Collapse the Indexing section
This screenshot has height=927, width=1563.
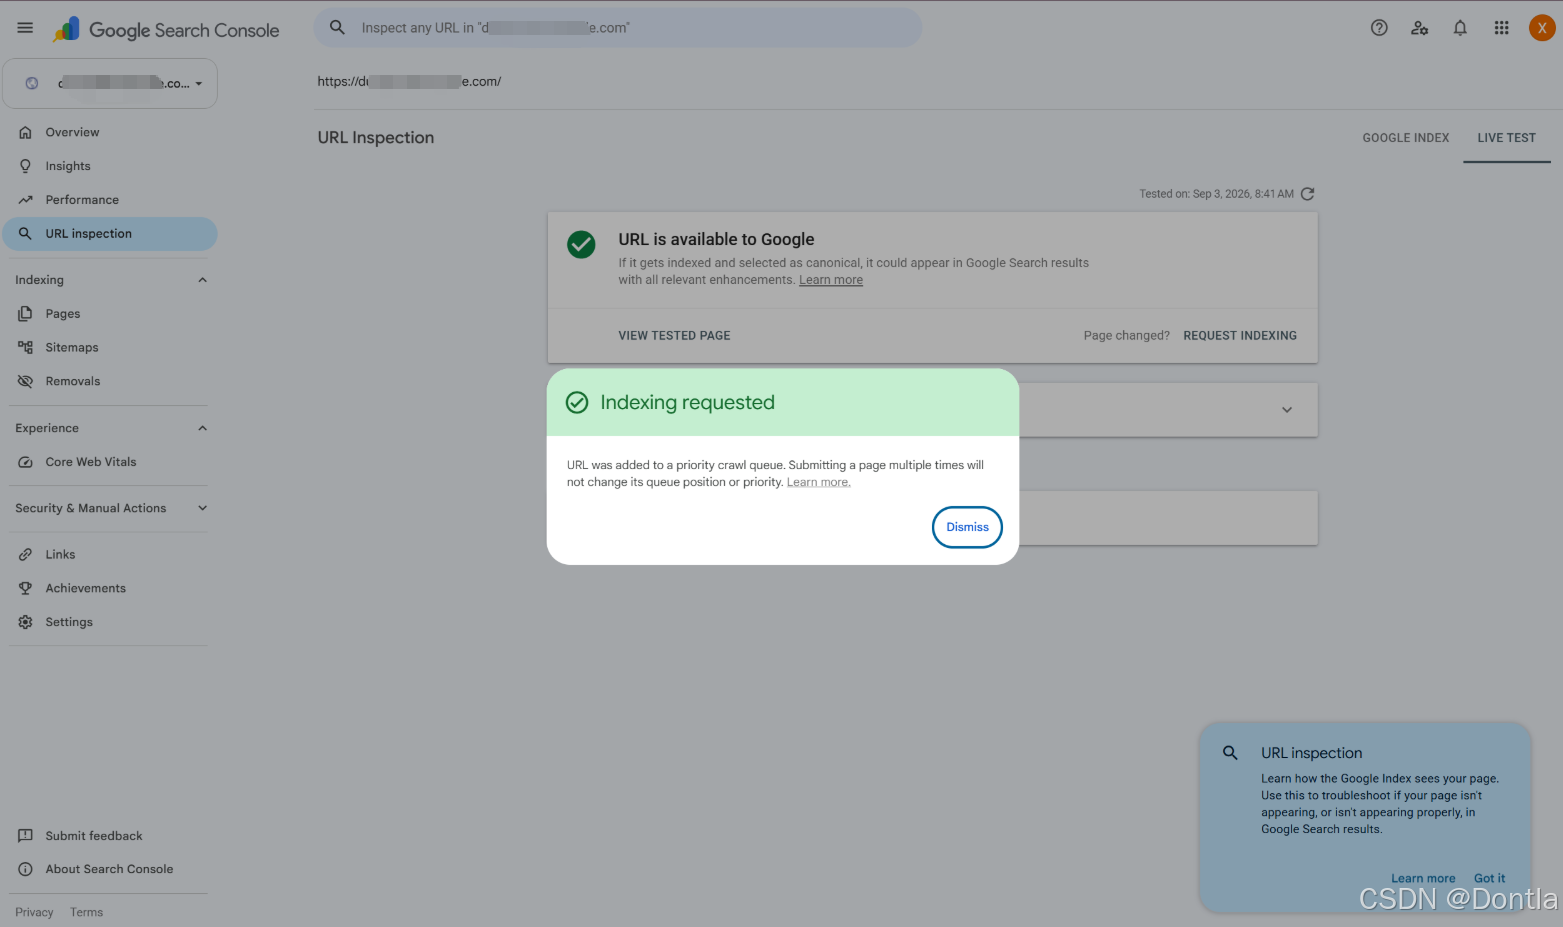[202, 280]
